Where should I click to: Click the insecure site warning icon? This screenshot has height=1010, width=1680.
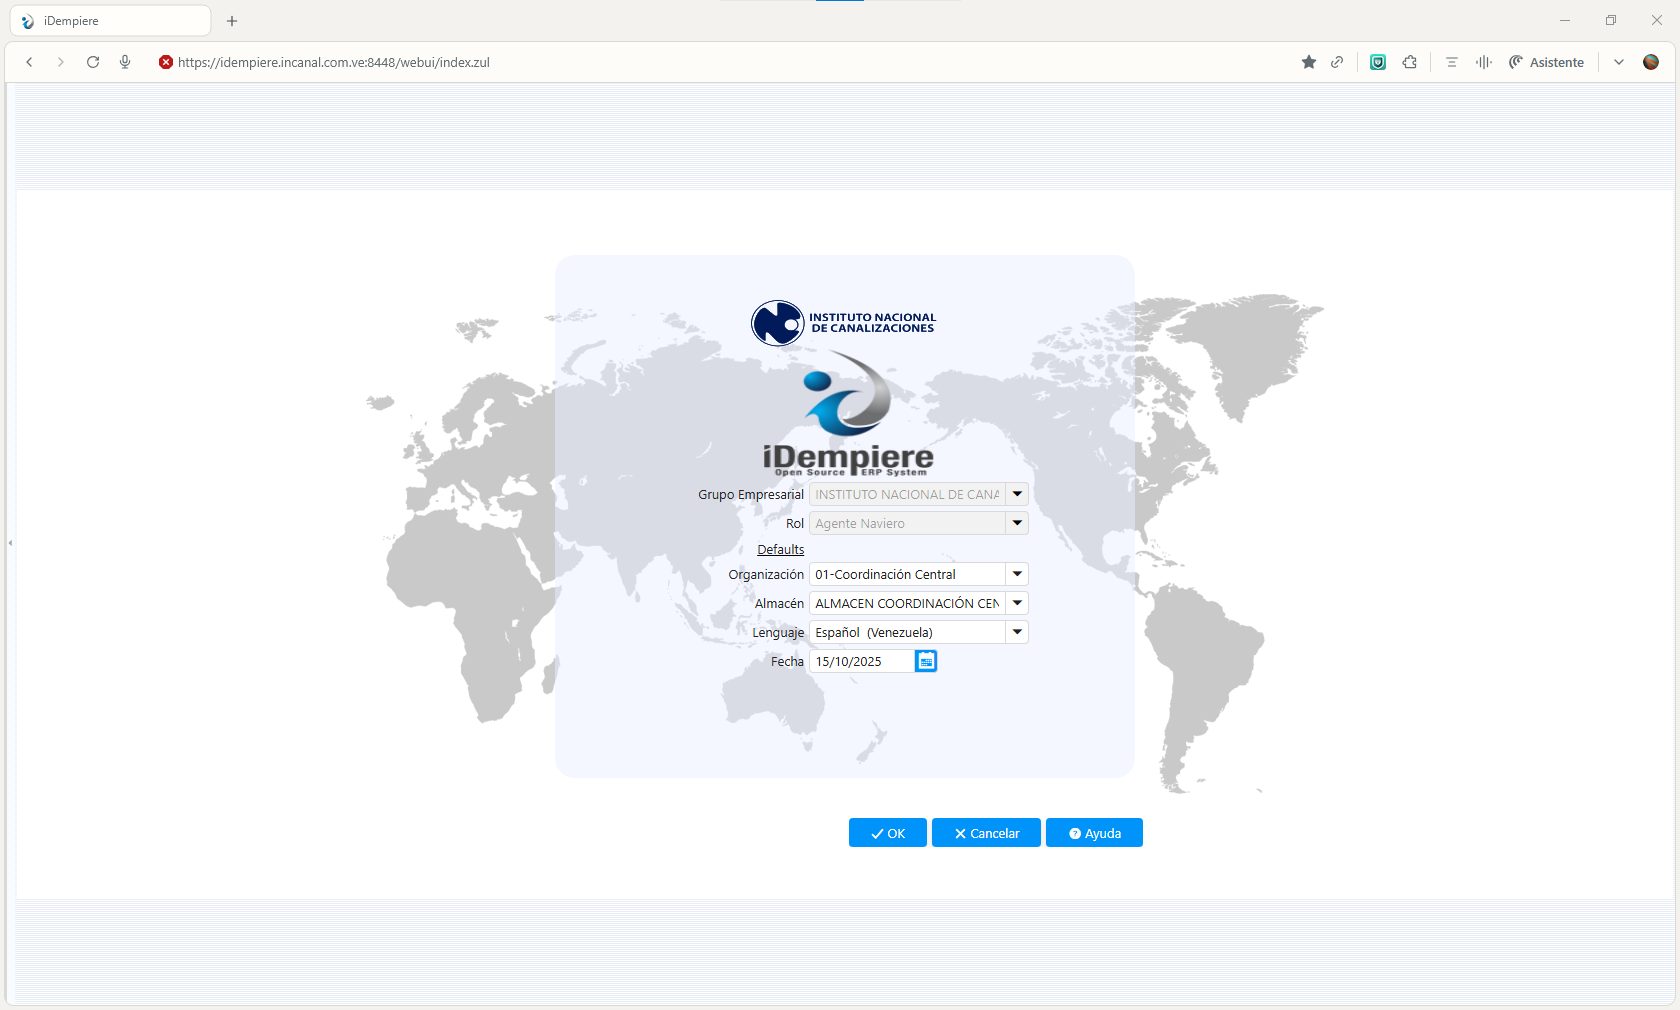166,62
